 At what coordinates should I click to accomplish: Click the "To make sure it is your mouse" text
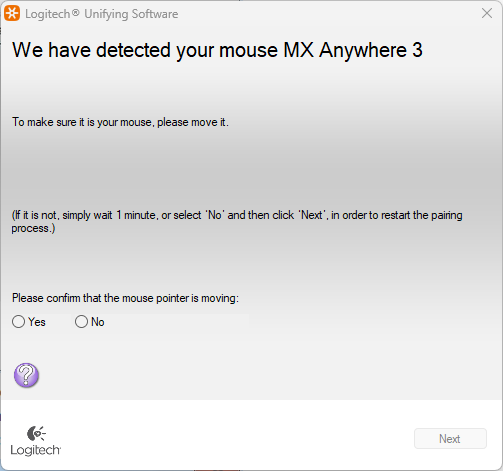point(83,122)
